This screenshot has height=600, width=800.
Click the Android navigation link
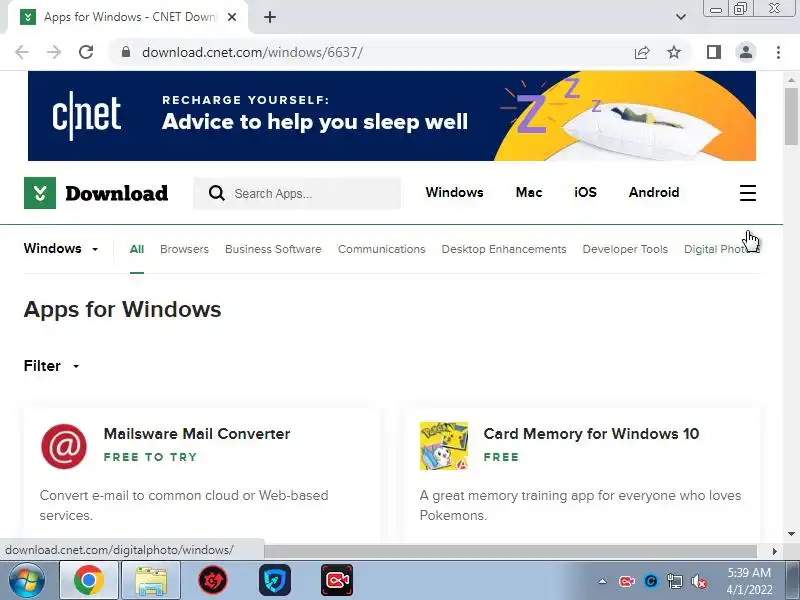click(654, 192)
